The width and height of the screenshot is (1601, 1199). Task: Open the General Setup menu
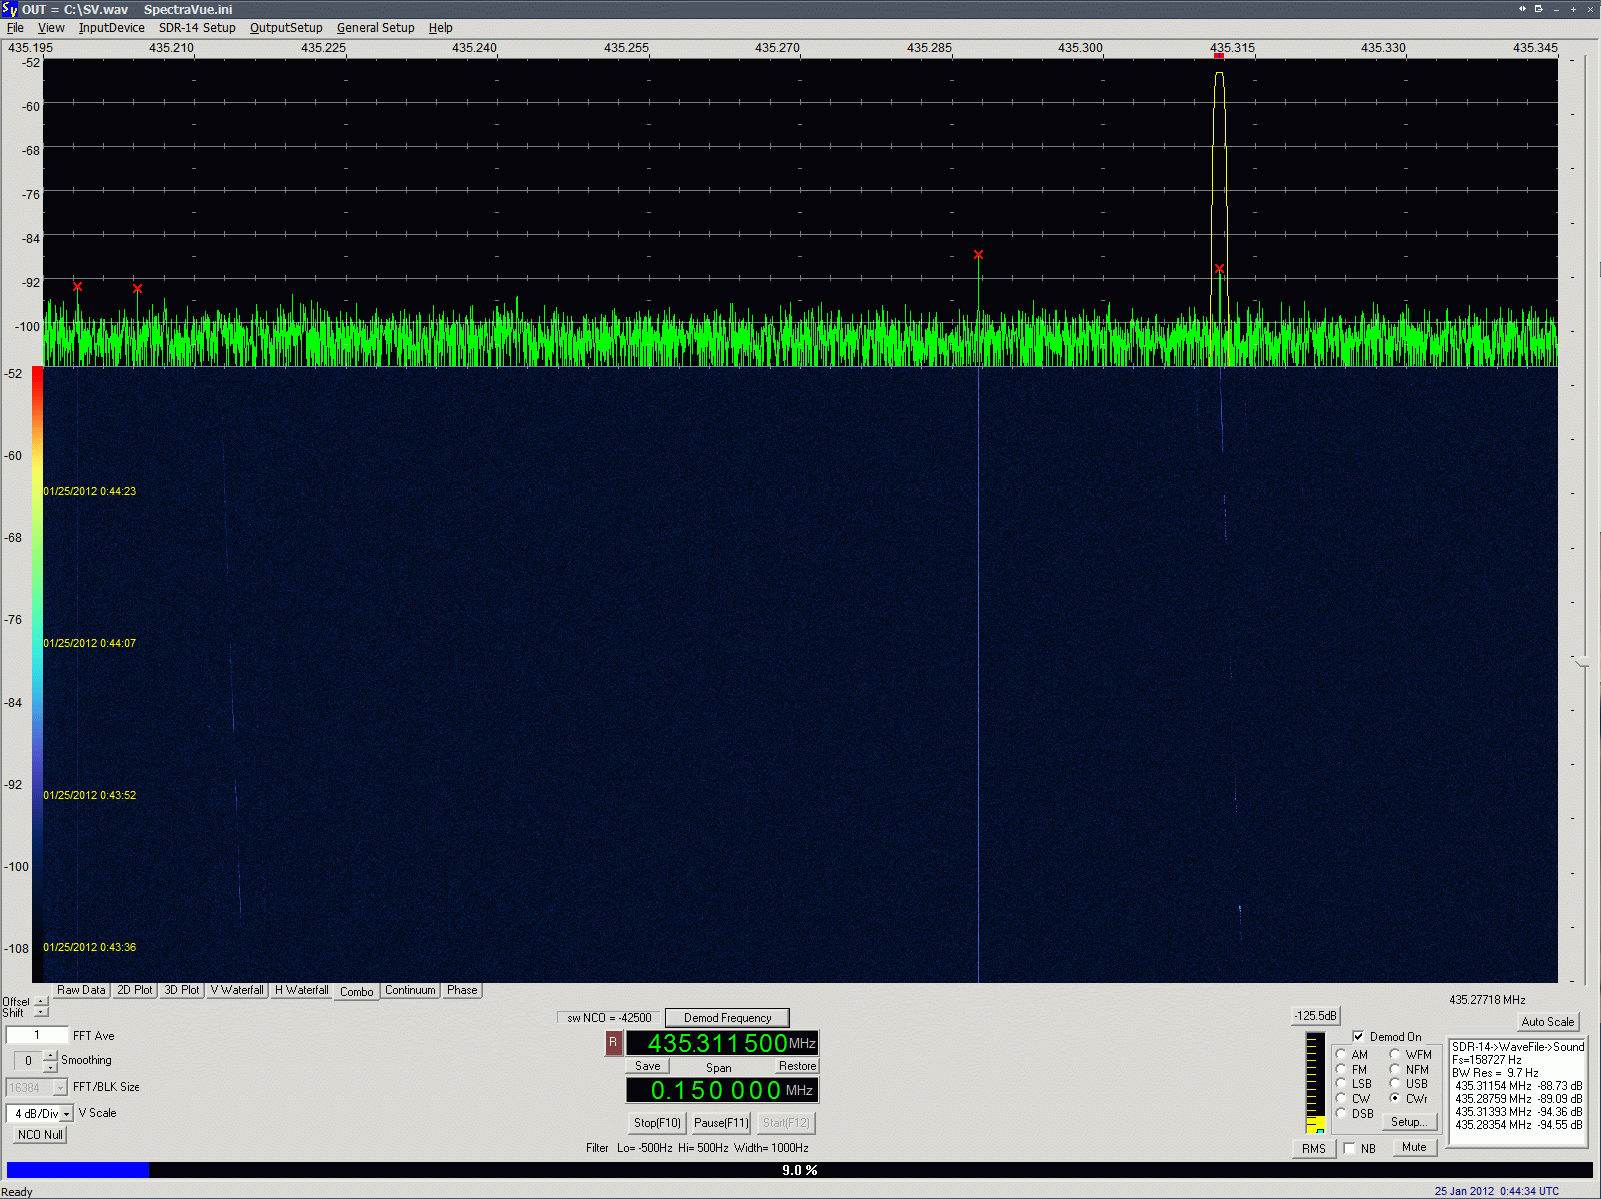pyautogui.click(x=376, y=28)
